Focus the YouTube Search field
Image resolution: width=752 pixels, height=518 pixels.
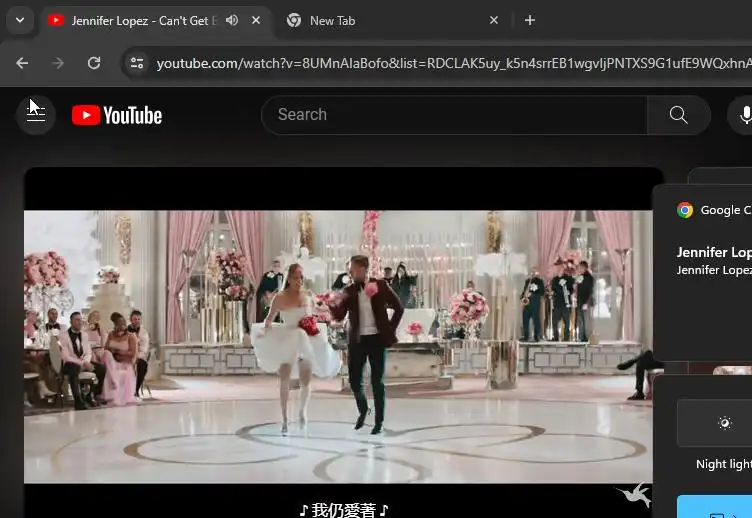[x=454, y=115]
